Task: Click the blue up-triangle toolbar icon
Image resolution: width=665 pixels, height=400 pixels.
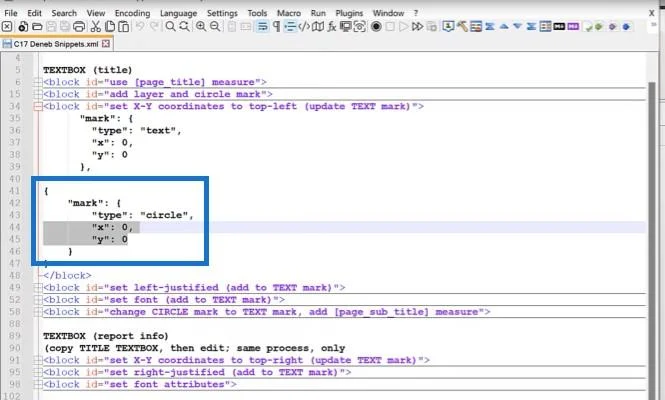Action: (503, 27)
